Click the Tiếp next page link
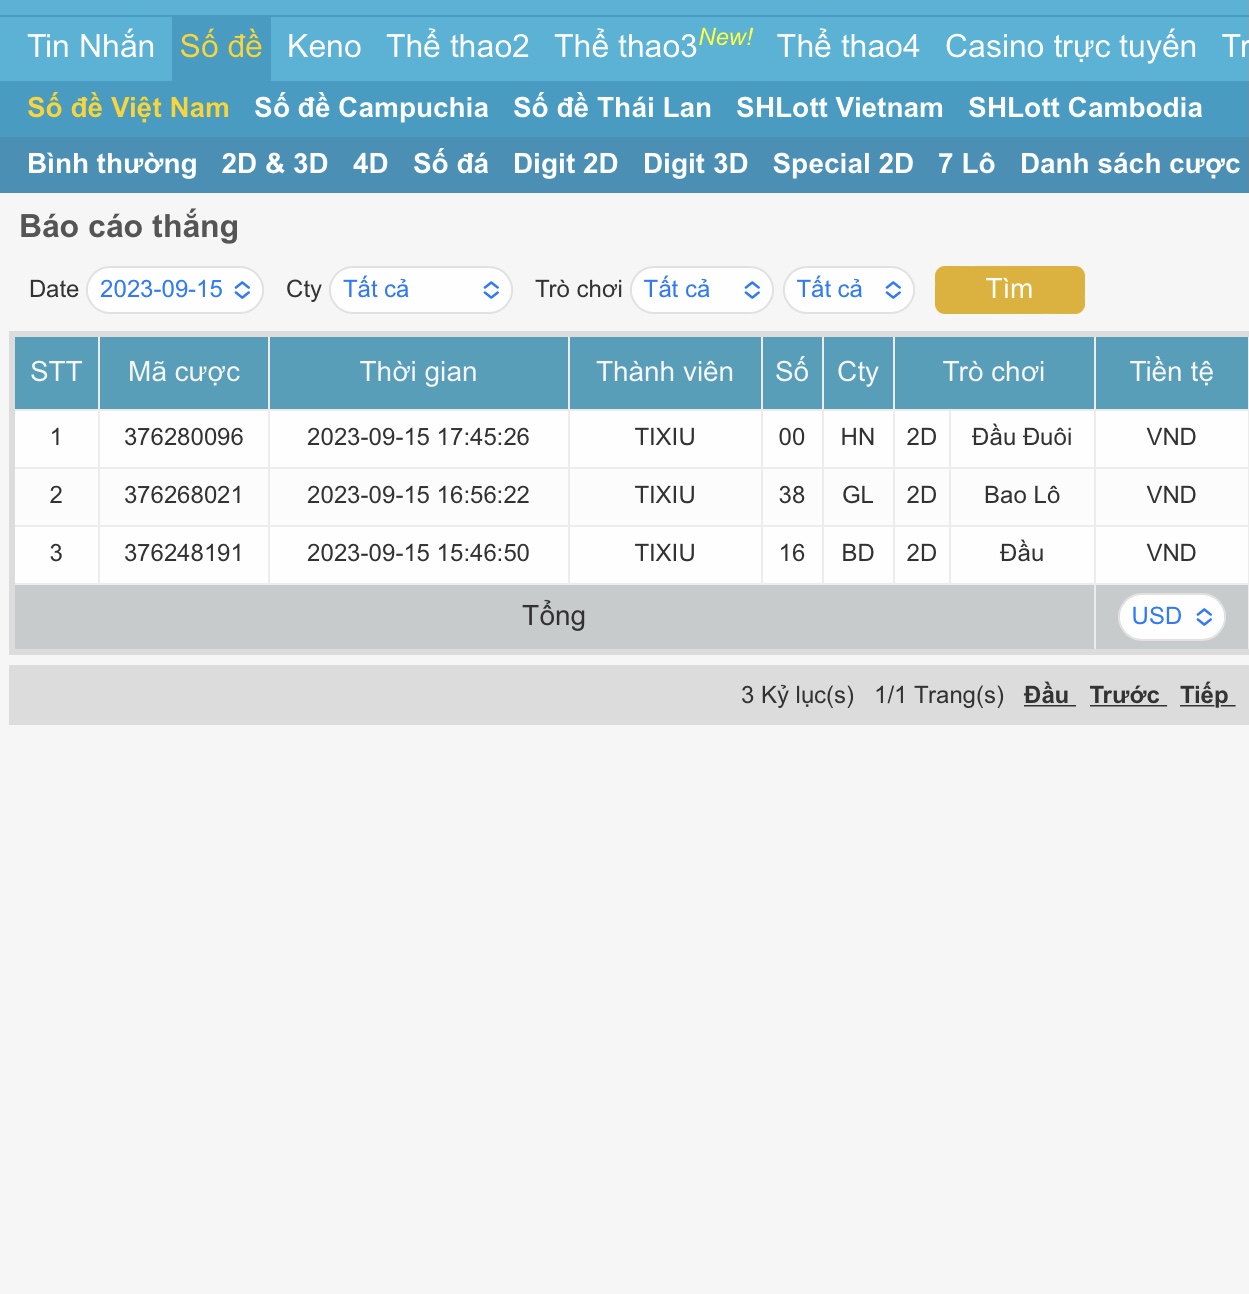Viewport: 1249px width, 1294px height. [x=1205, y=695]
